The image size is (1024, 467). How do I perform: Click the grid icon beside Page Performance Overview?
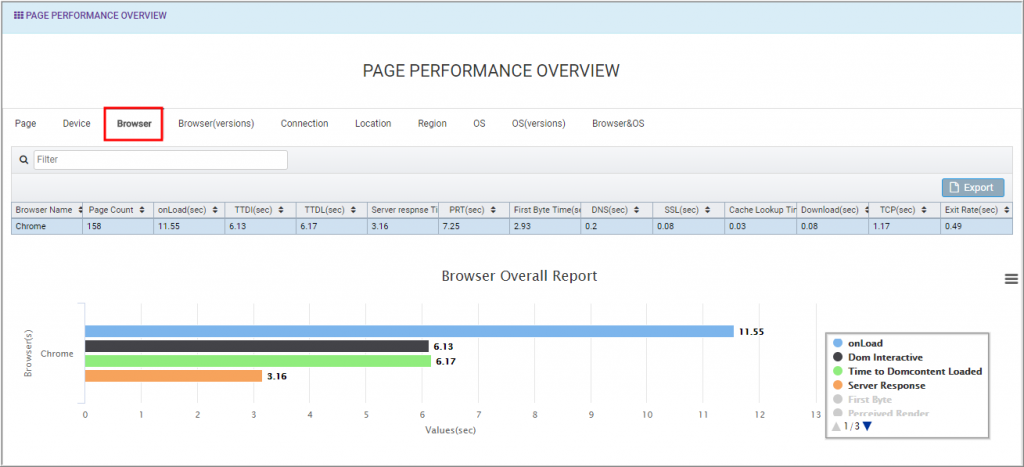coord(18,15)
